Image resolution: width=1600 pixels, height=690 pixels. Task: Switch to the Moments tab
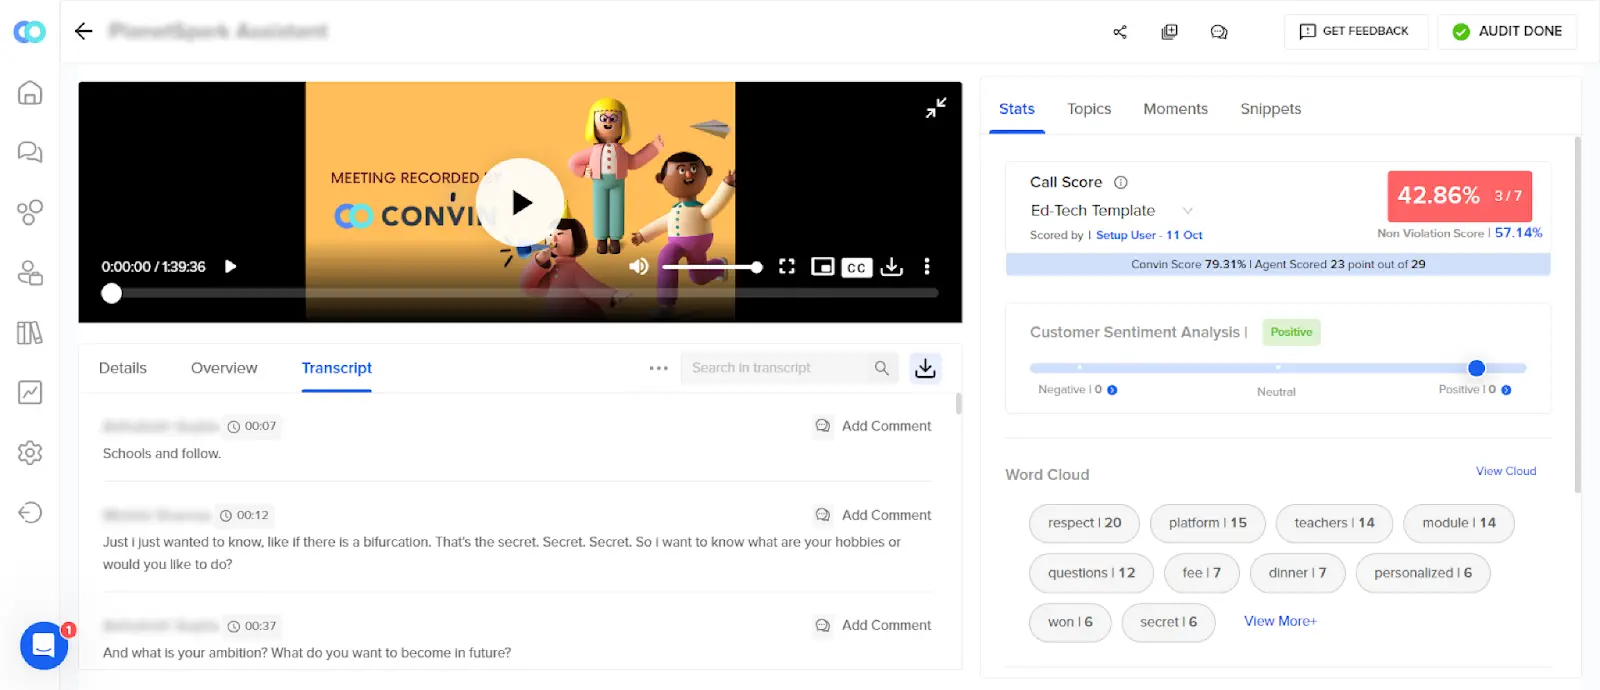(1176, 109)
